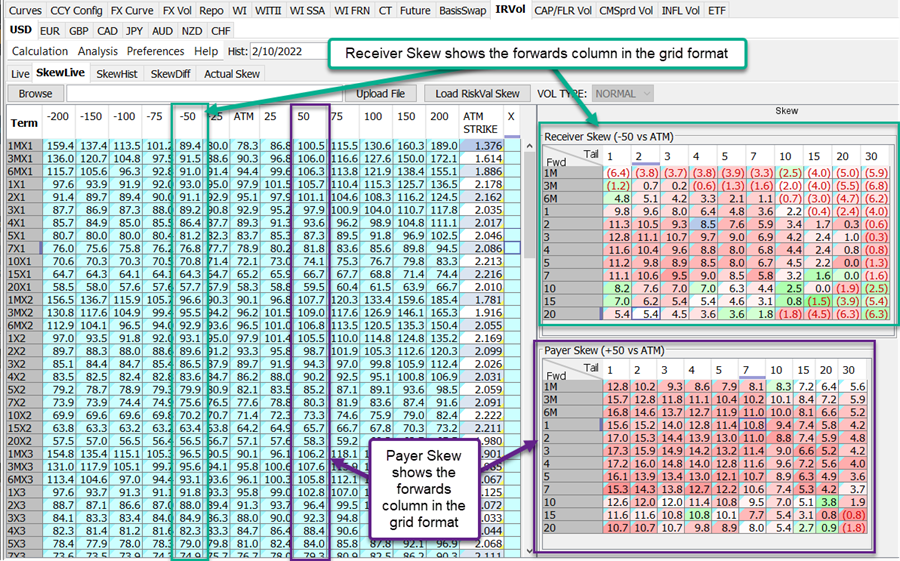
Task: Click ATM strike value 2.086 for 7X1
Action: tap(482, 248)
